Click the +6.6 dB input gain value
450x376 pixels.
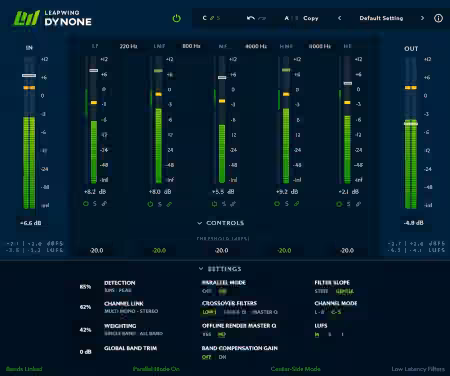pos(30,223)
